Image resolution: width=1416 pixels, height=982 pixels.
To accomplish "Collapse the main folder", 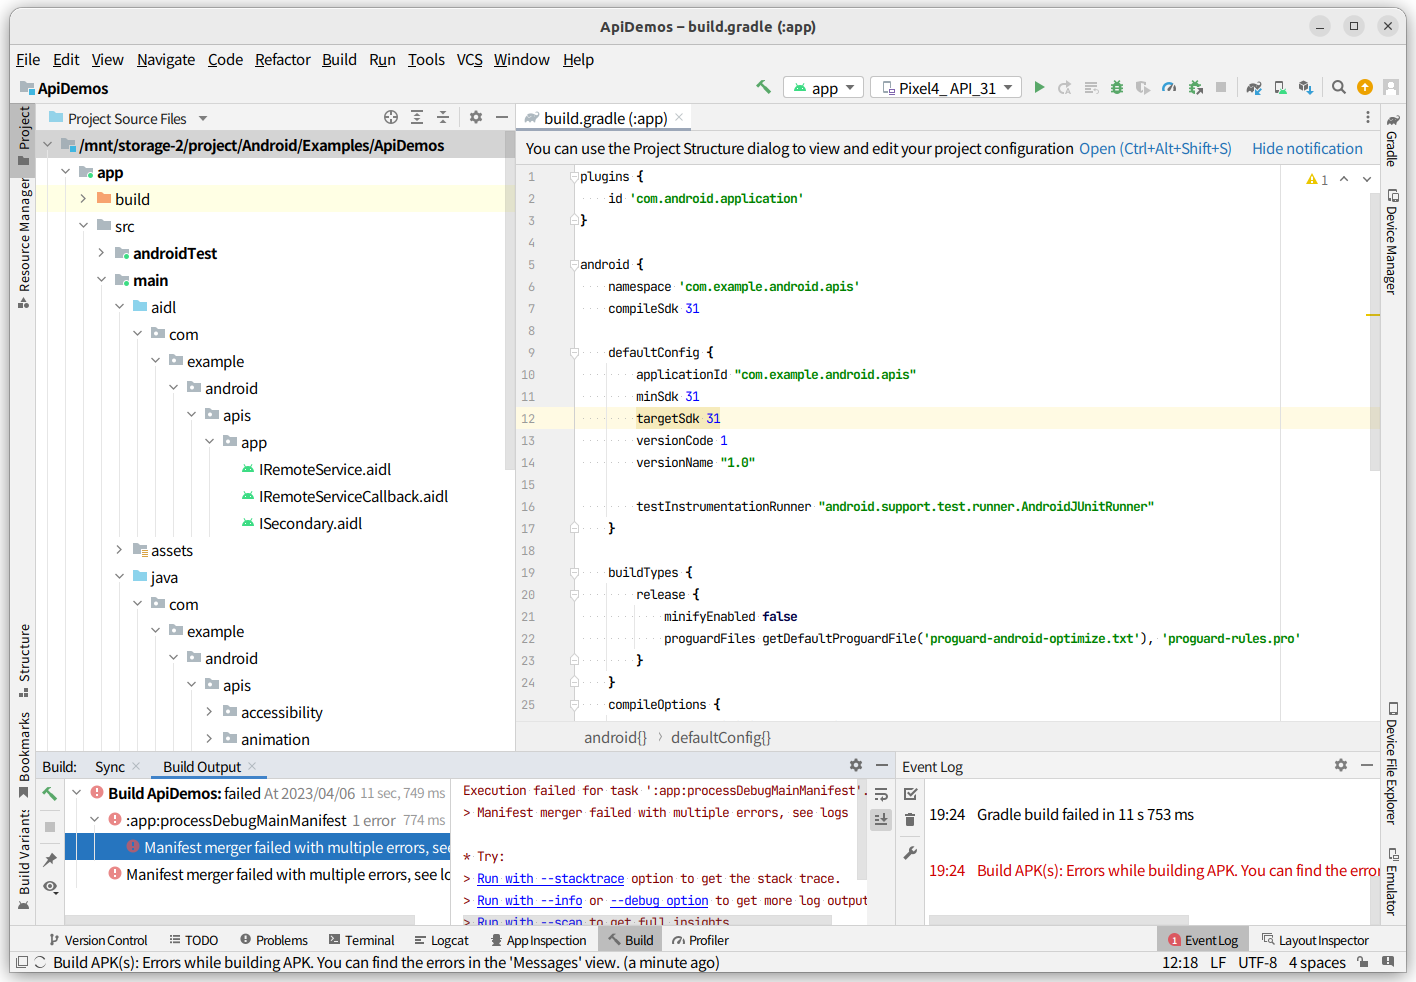I will pos(102,280).
